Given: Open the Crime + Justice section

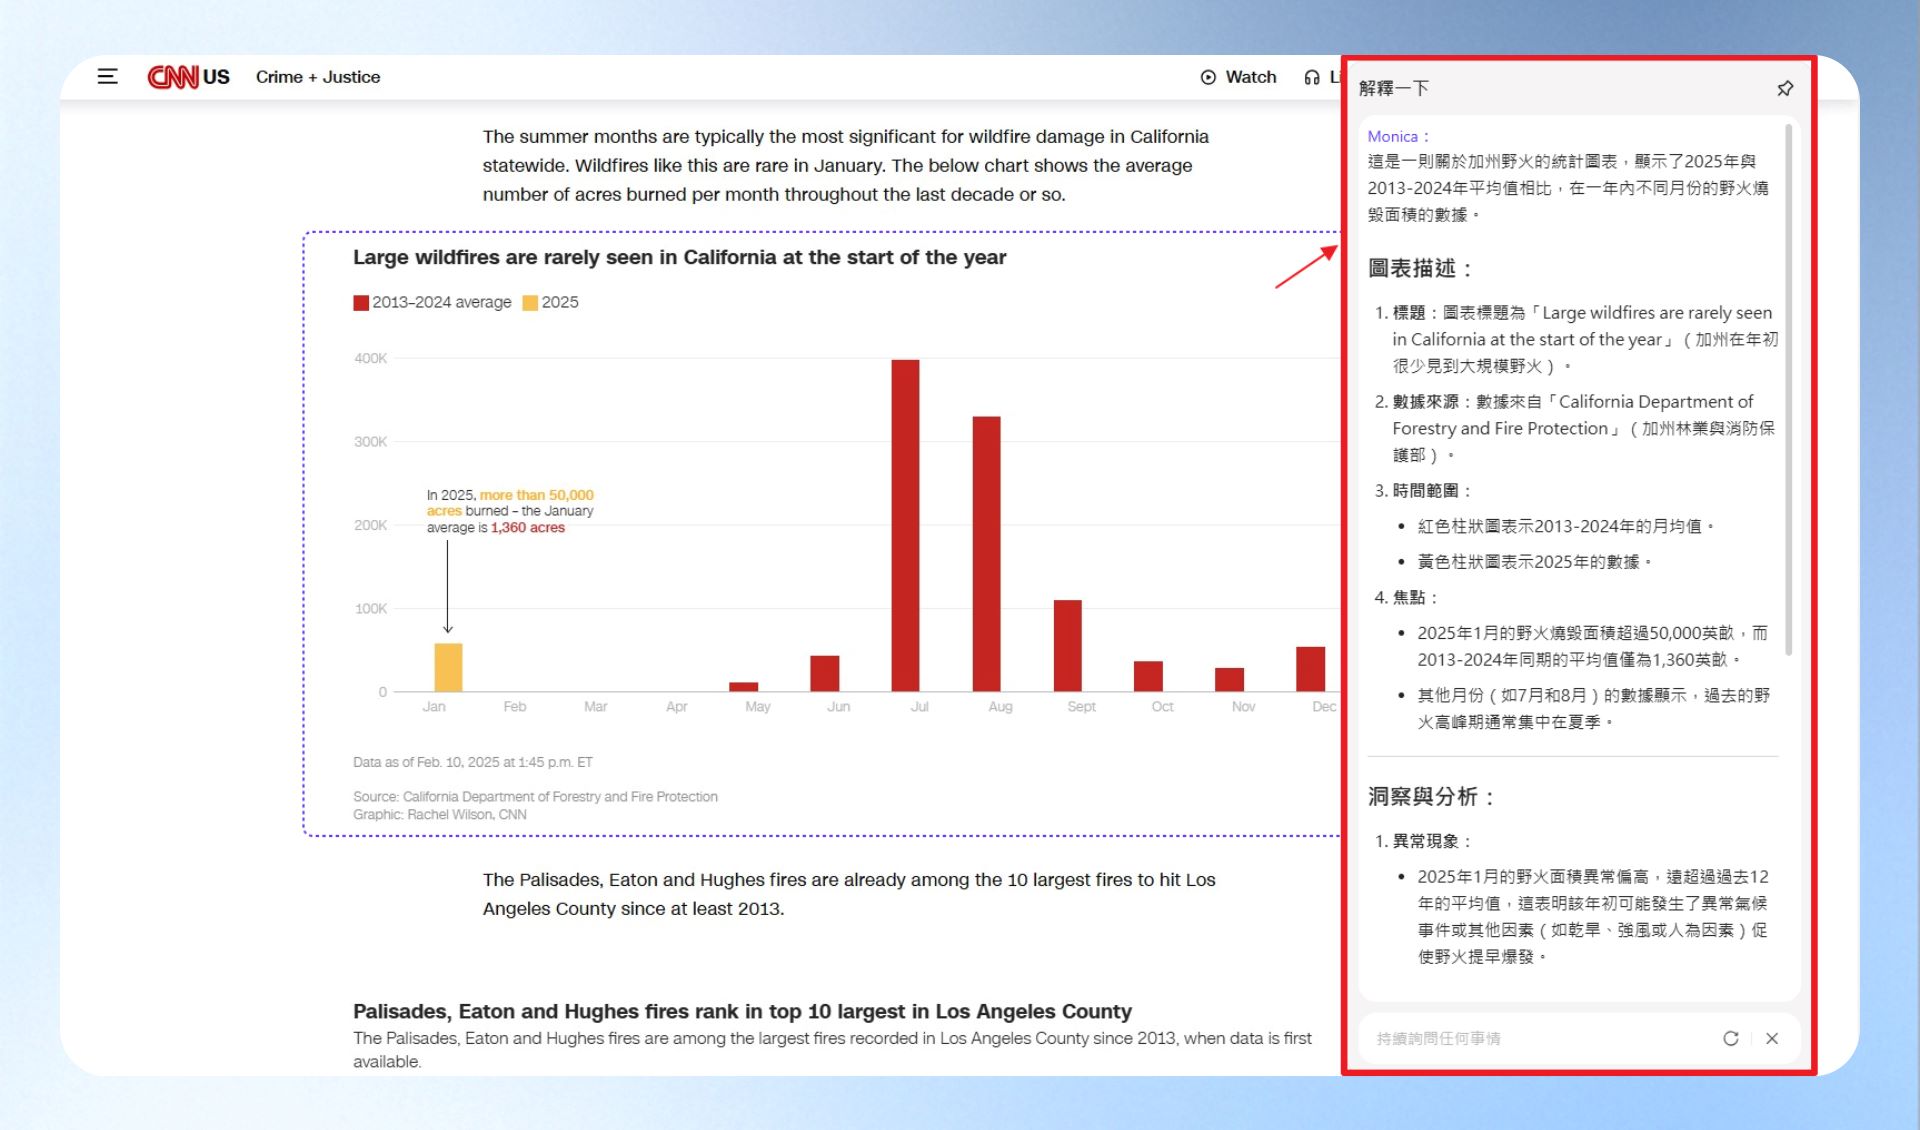Looking at the screenshot, I should coord(318,77).
